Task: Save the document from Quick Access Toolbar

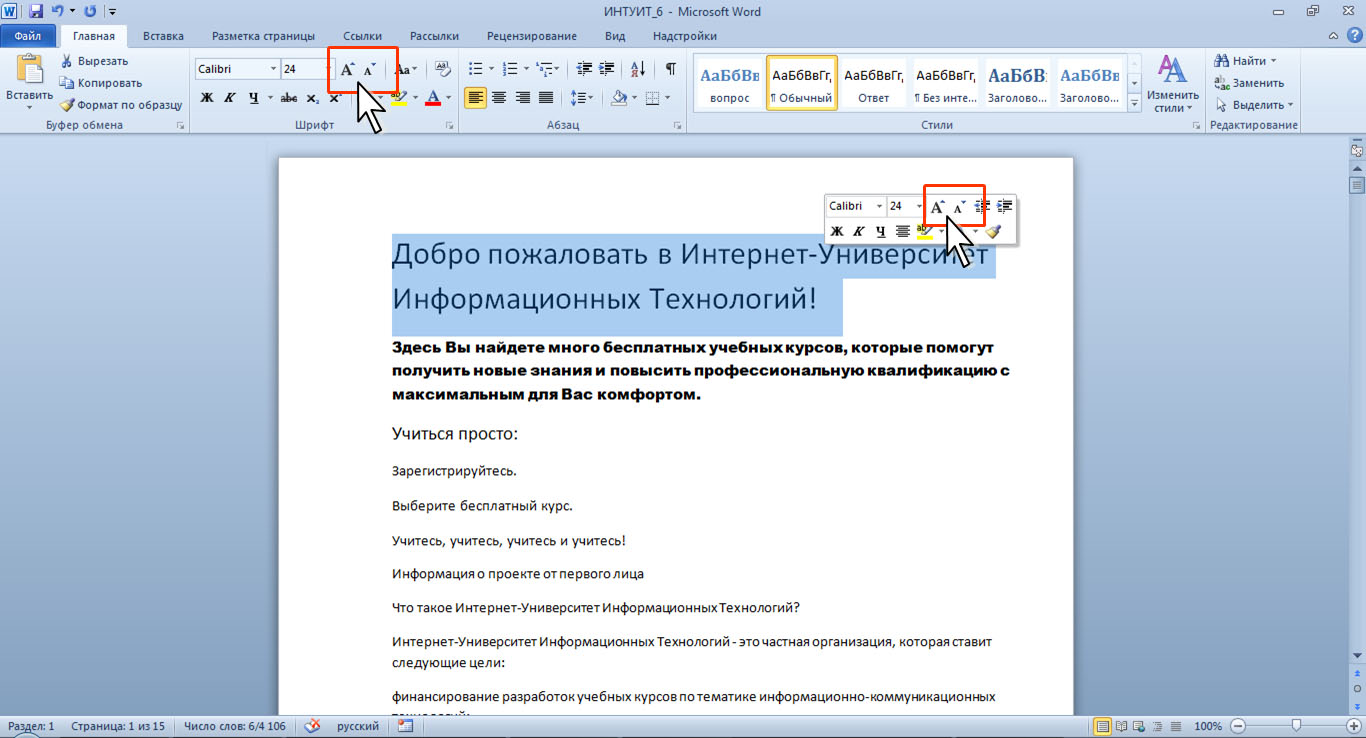Action: [36, 12]
